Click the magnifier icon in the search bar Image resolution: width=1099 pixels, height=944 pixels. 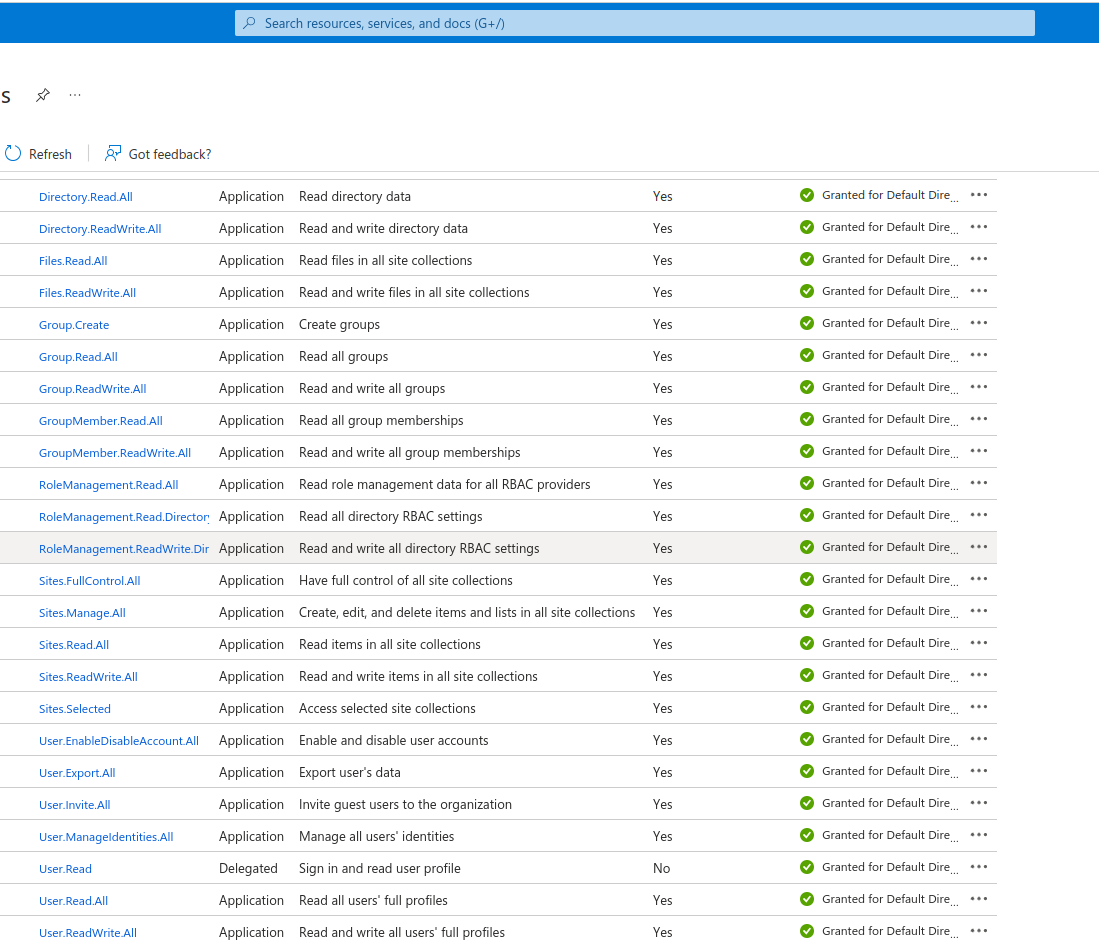pos(250,23)
